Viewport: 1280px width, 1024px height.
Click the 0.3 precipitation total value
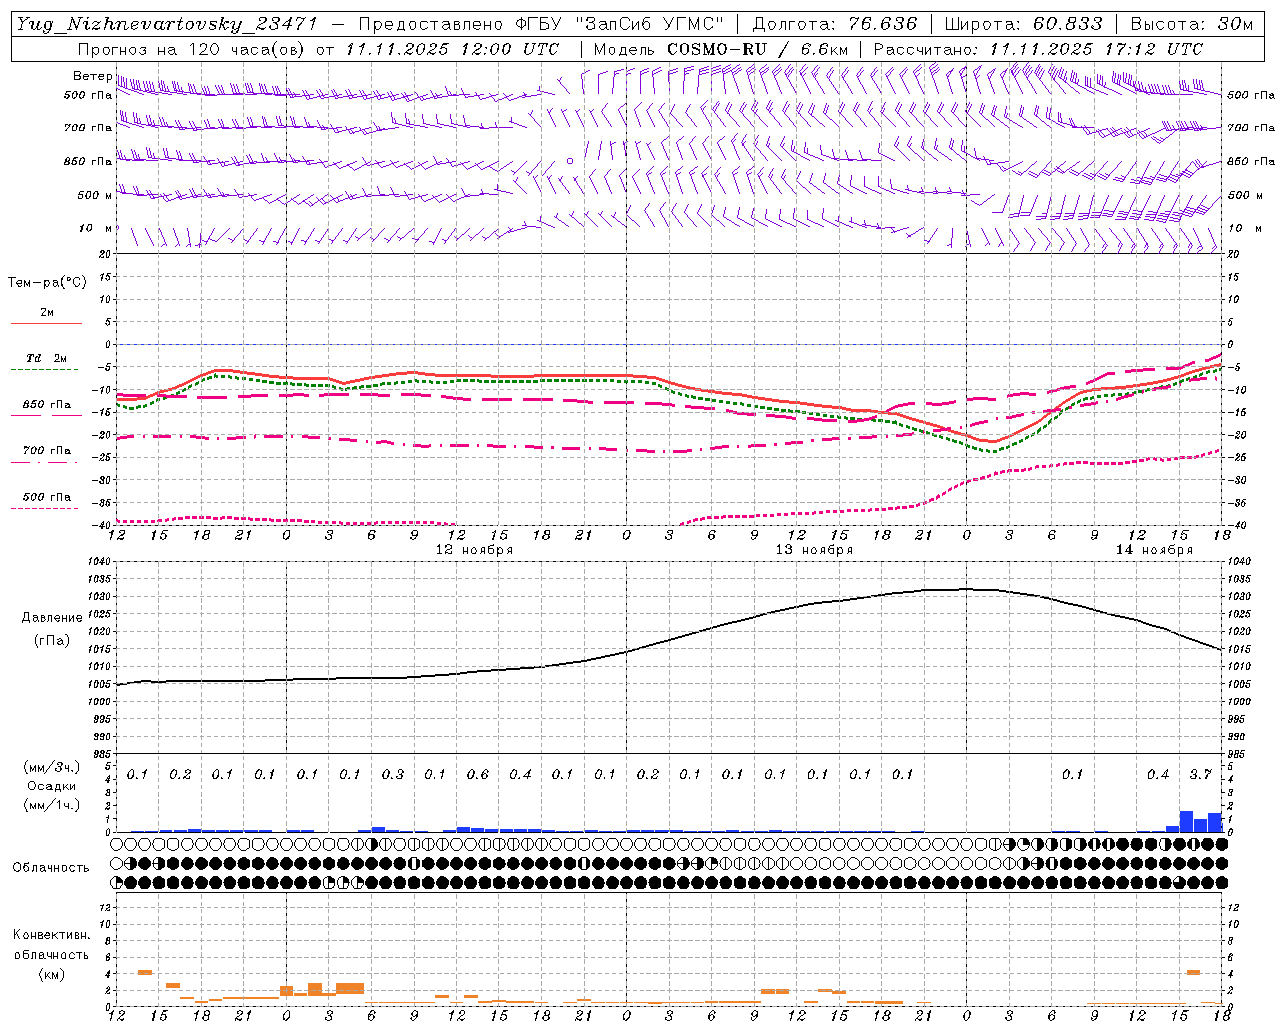(393, 774)
